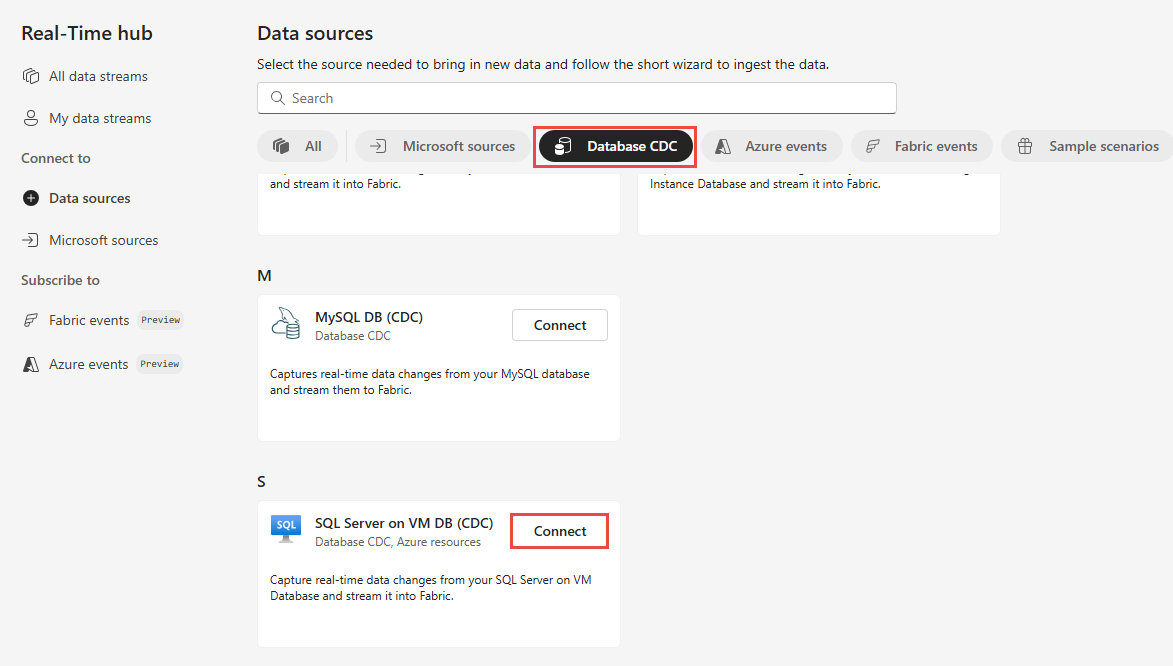Show Sample scenarios tab

[x=1088, y=147]
